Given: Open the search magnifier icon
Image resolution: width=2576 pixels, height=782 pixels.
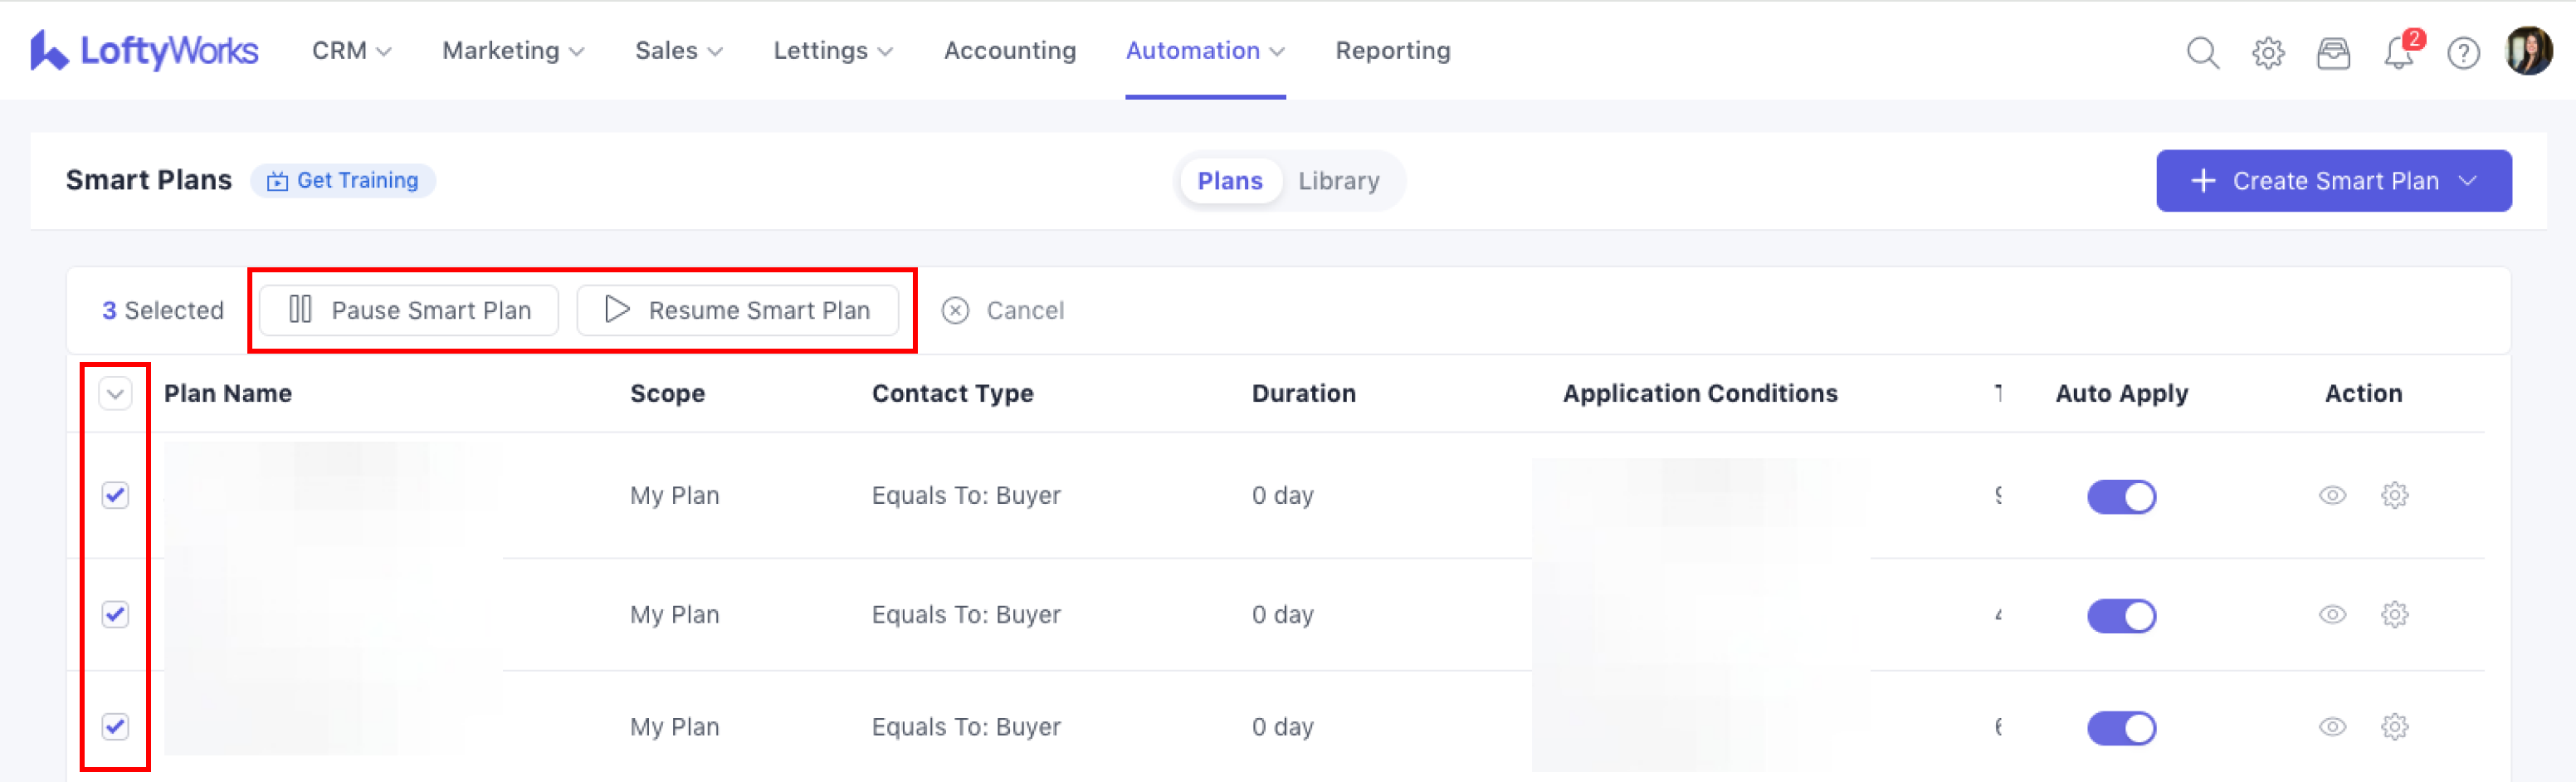Looking at the screenshot, I should pyautogui.click(x=2202, y=52).
